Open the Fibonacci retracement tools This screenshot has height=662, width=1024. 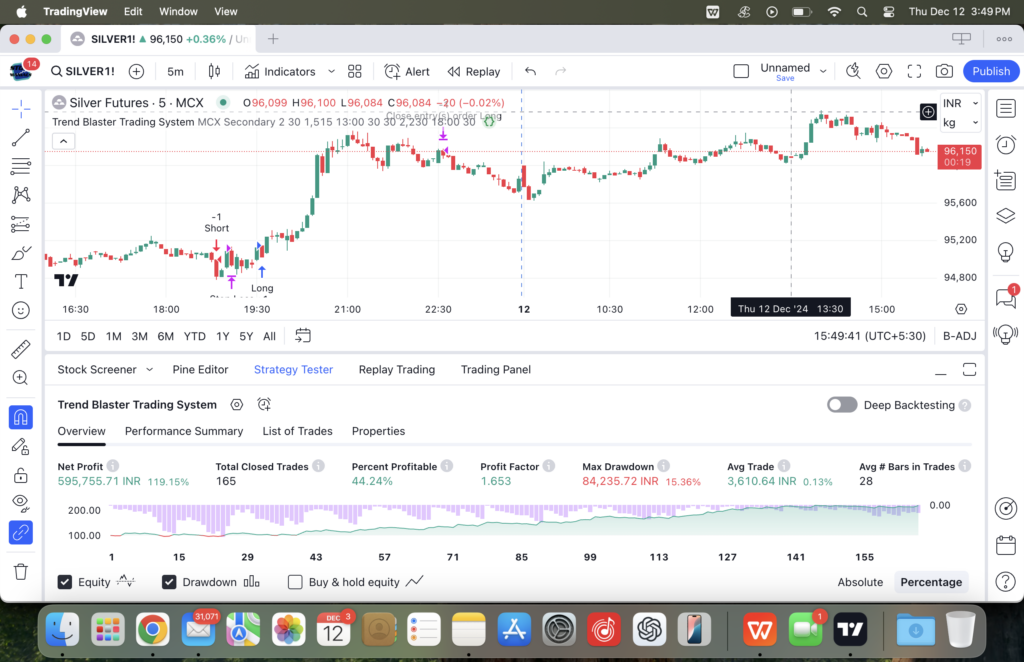pyautogui.click(x=21, y=166)
